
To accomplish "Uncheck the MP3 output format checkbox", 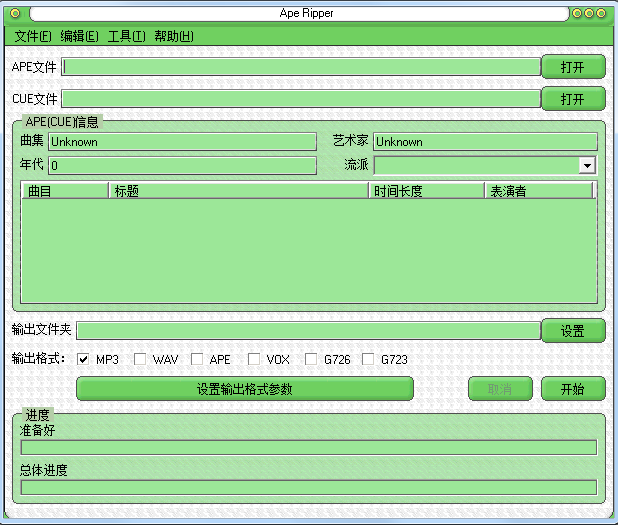I will click(x=83, y=359).
